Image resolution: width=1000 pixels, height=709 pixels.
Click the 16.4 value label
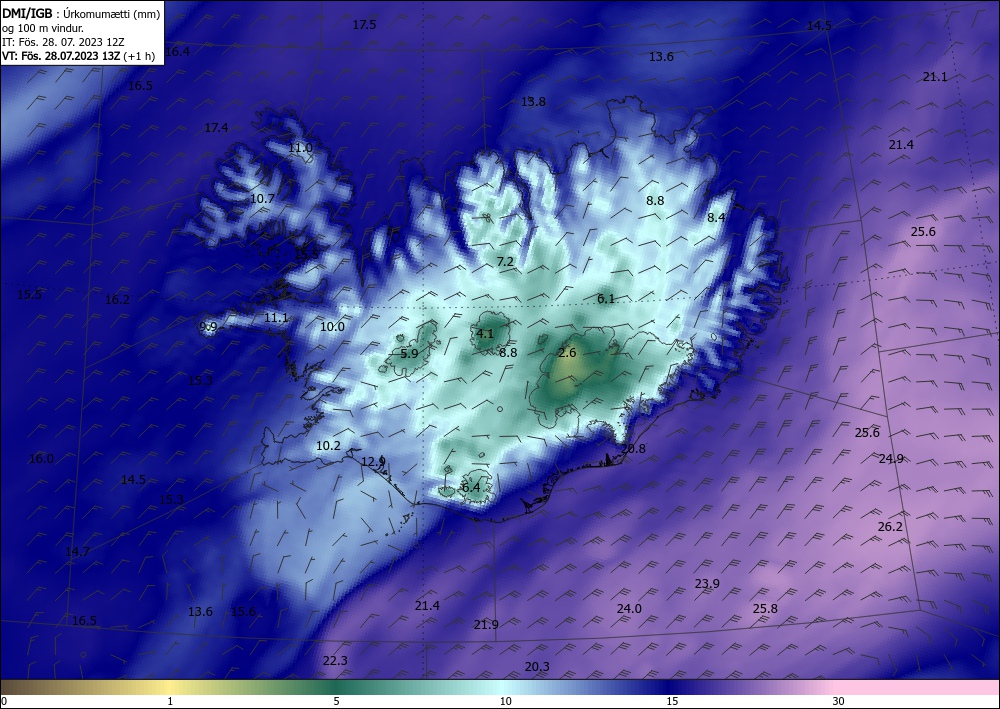177,52
